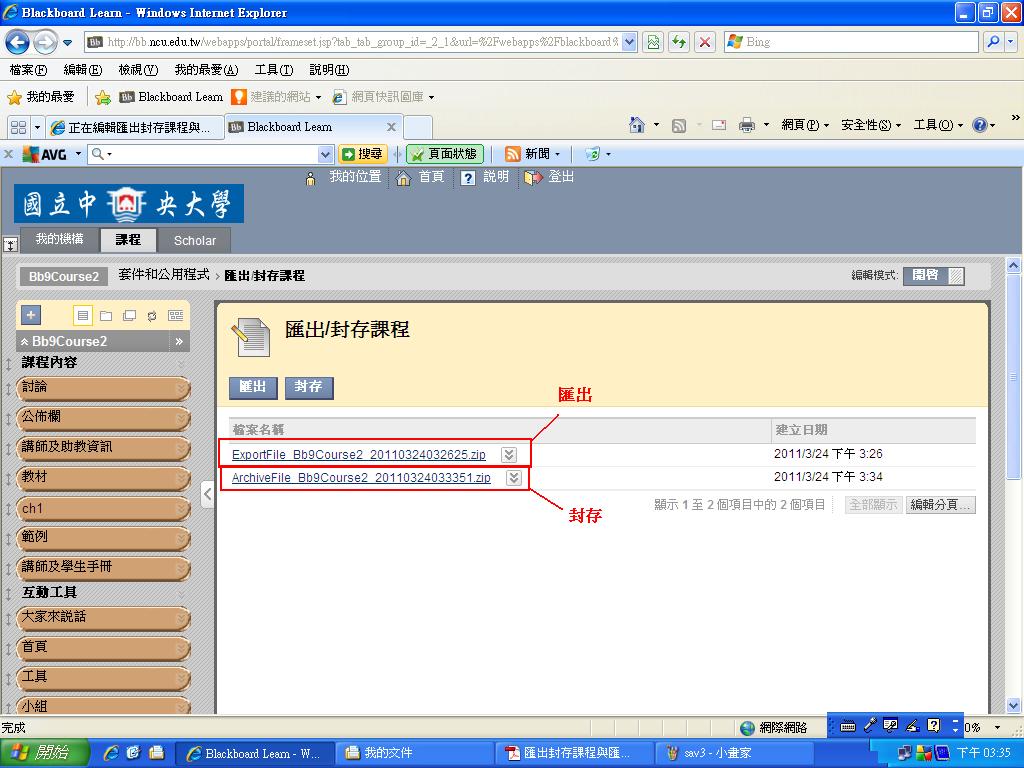Click the refresh page icon beside address bar

coord(679,42)
